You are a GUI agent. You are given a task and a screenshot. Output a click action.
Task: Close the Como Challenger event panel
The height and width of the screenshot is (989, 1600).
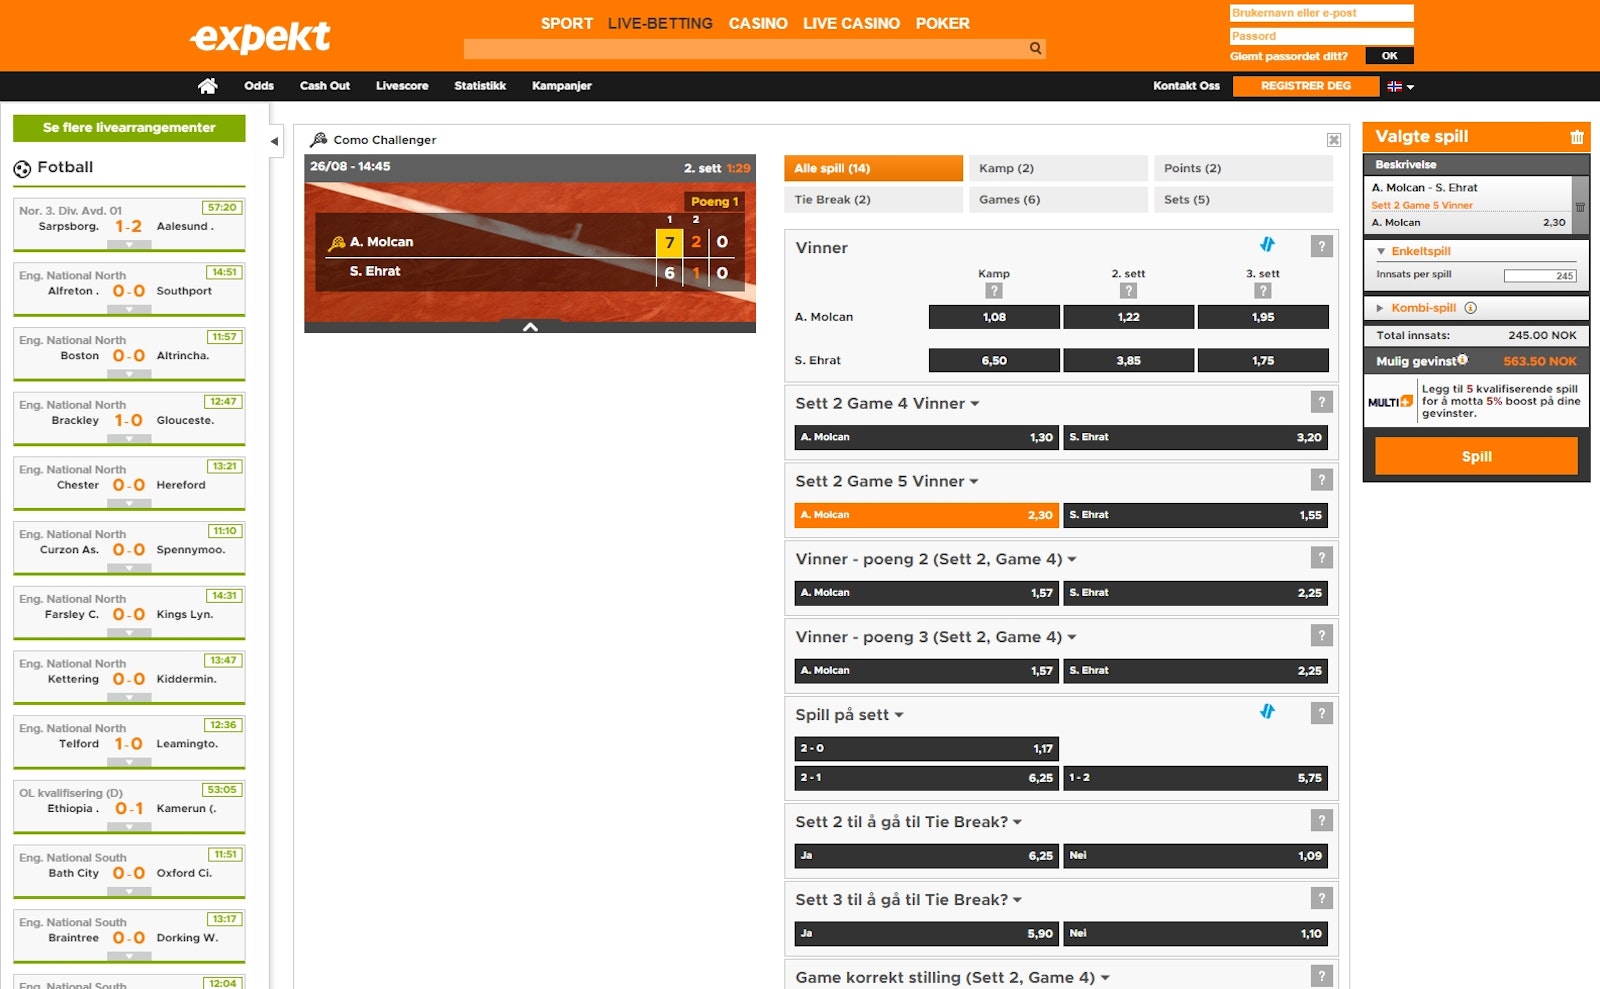click(x=1333, y=140)
